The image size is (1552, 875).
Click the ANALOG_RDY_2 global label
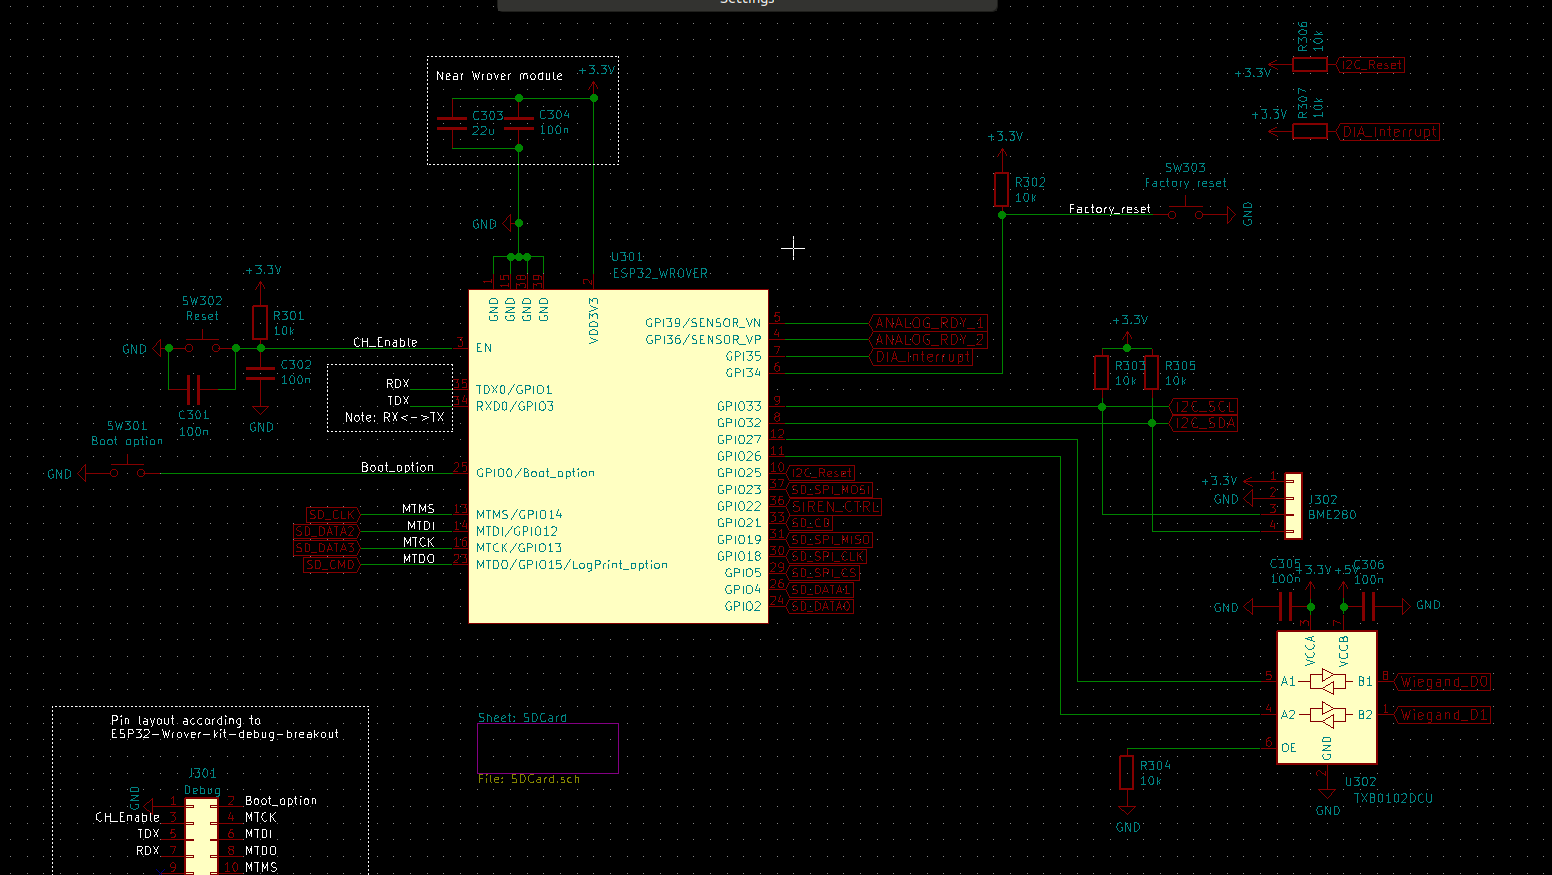pos(929,340)
